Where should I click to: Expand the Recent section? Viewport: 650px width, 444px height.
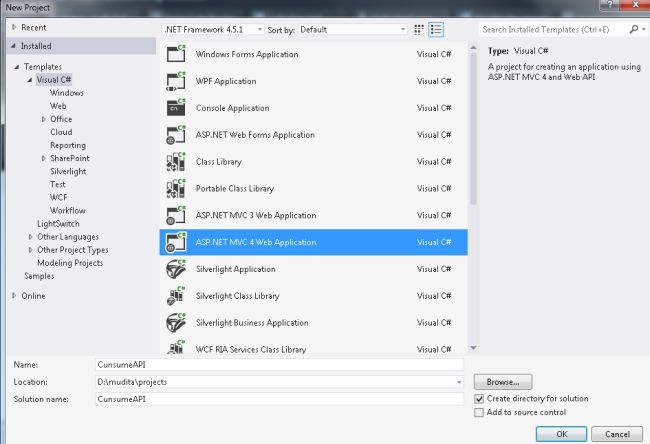14,27
